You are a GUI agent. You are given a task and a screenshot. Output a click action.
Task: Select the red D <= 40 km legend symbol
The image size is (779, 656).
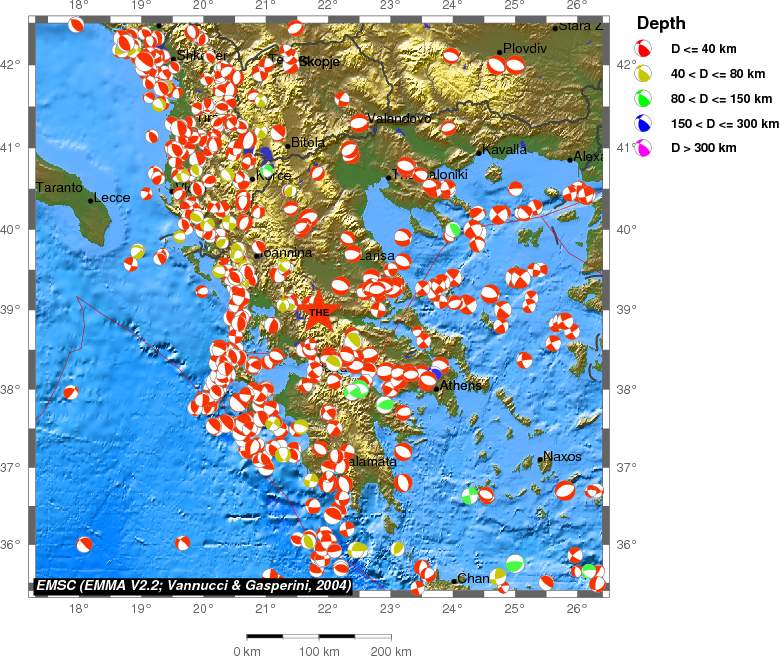pyautogui.click(x=646, y=48)
